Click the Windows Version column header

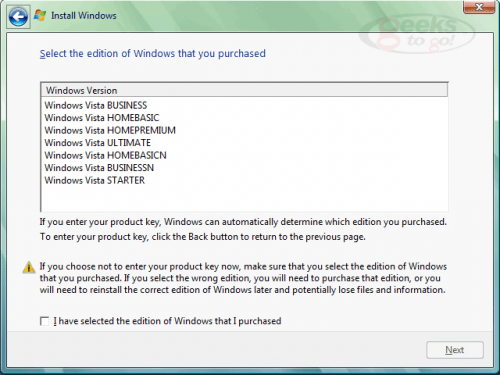[x=244, y=90]
